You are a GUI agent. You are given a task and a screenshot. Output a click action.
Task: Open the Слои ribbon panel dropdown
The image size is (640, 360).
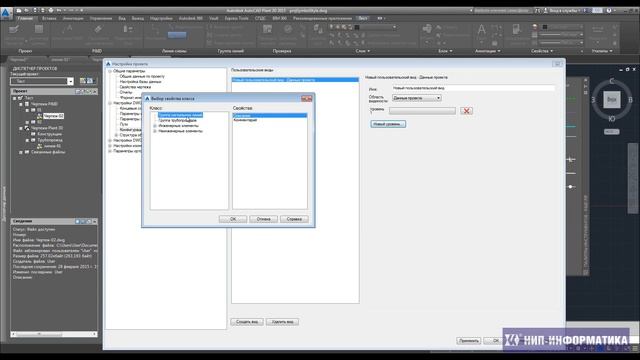363,51
